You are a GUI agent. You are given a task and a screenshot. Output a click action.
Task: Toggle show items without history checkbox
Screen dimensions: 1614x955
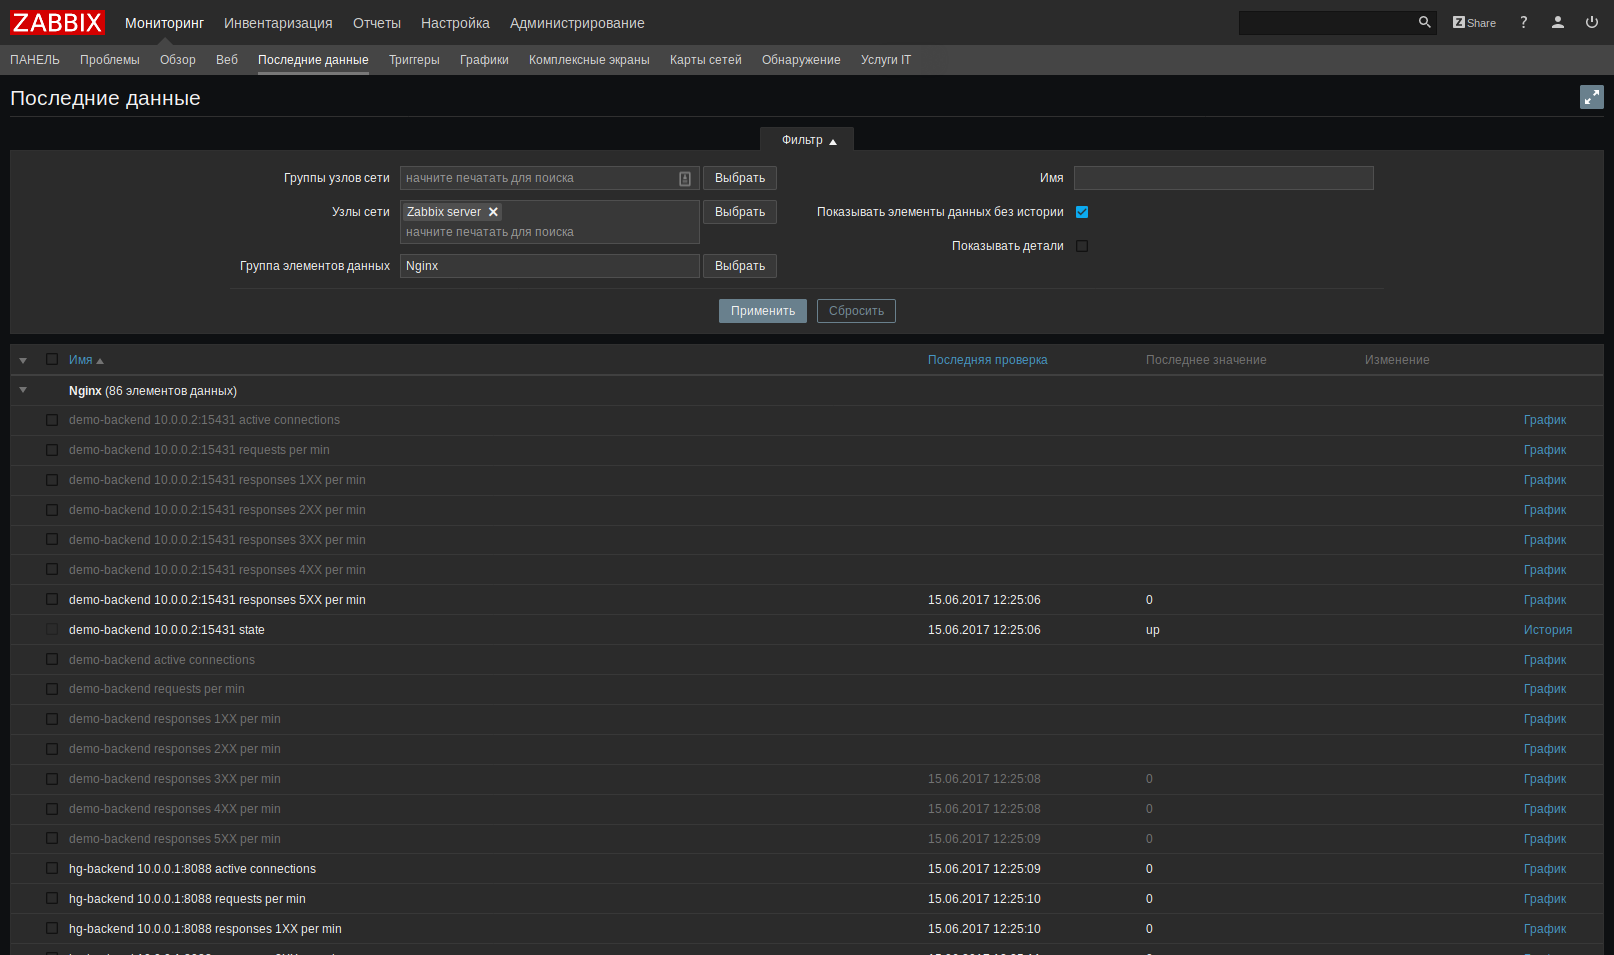(1082, 212)
